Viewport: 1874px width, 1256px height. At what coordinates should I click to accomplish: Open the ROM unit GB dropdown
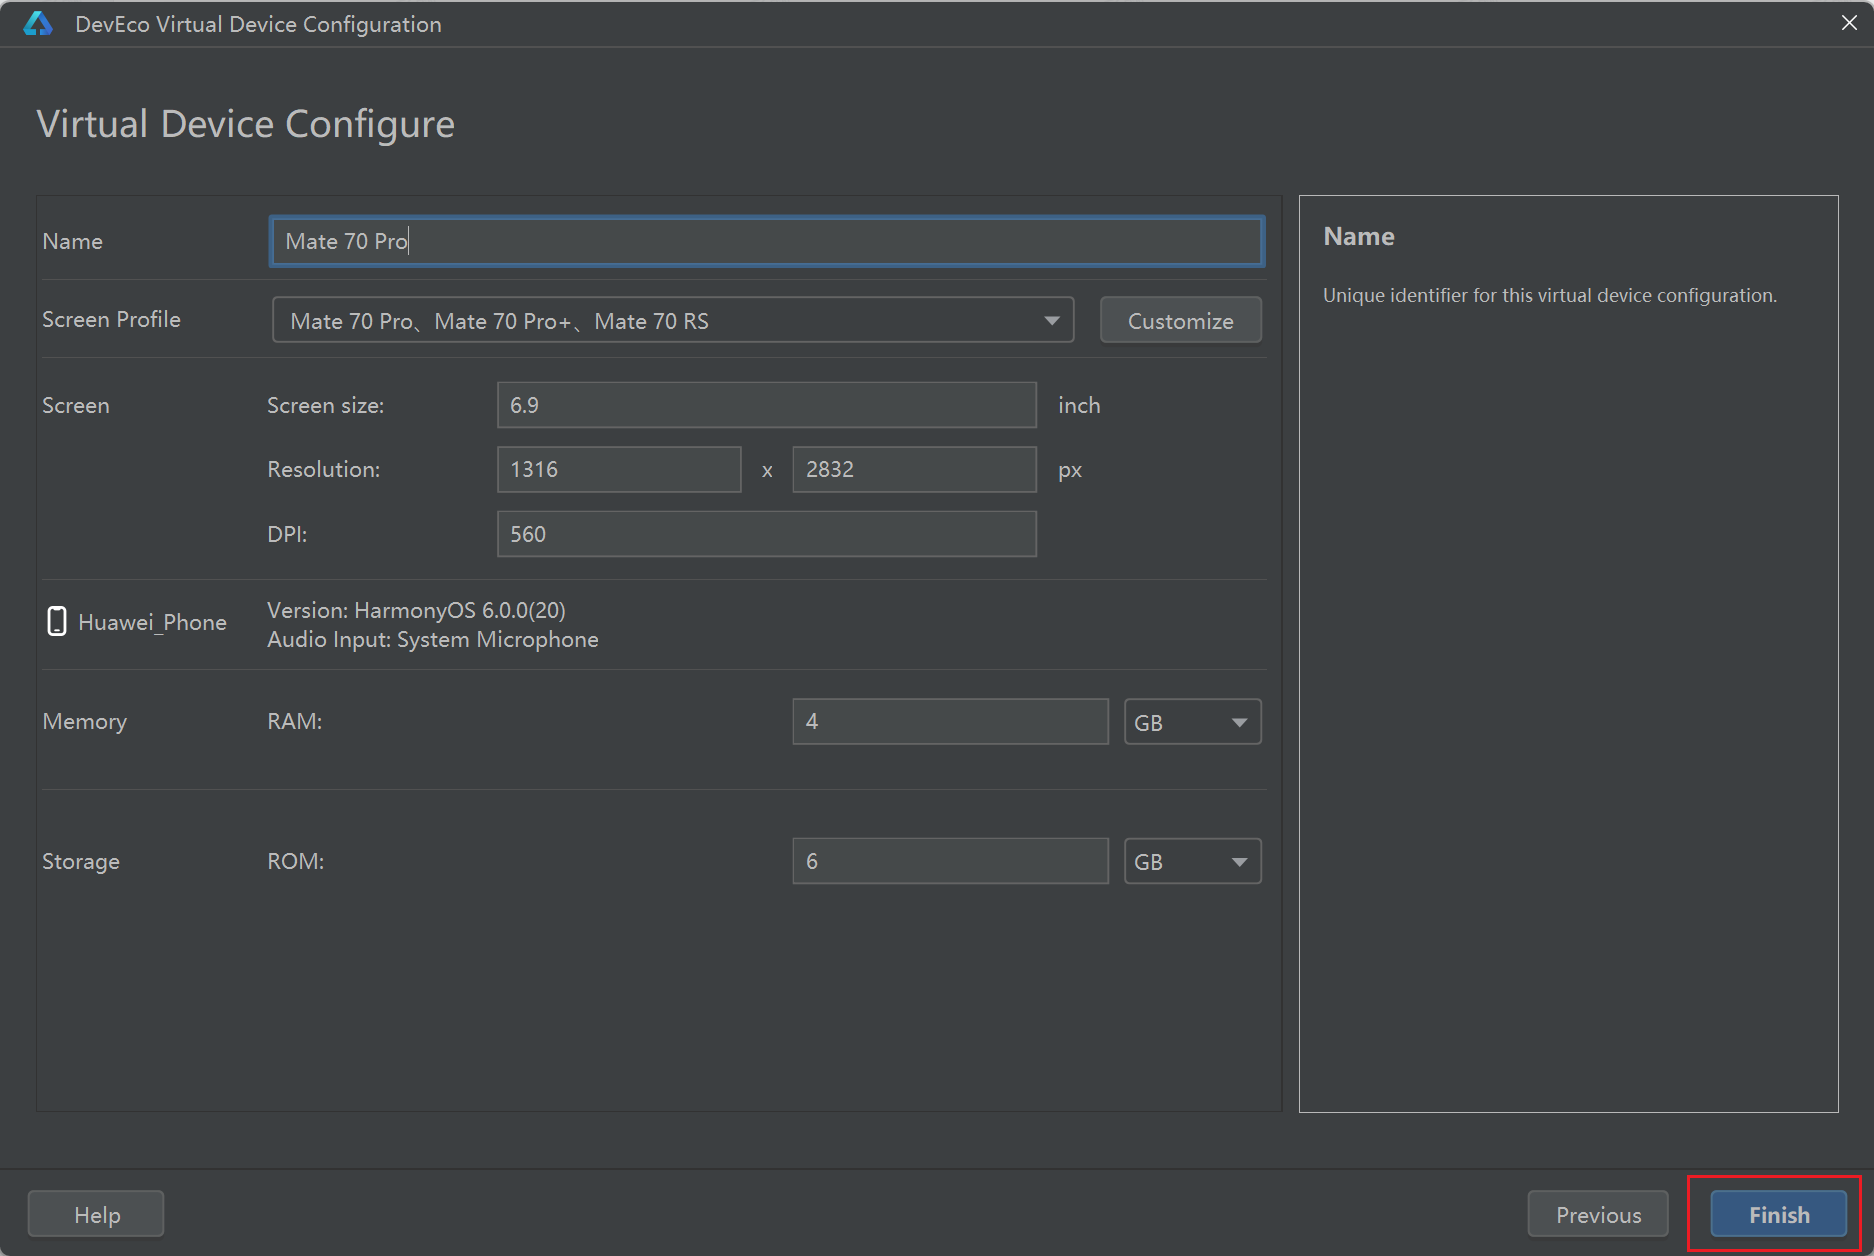(1192, 861)
